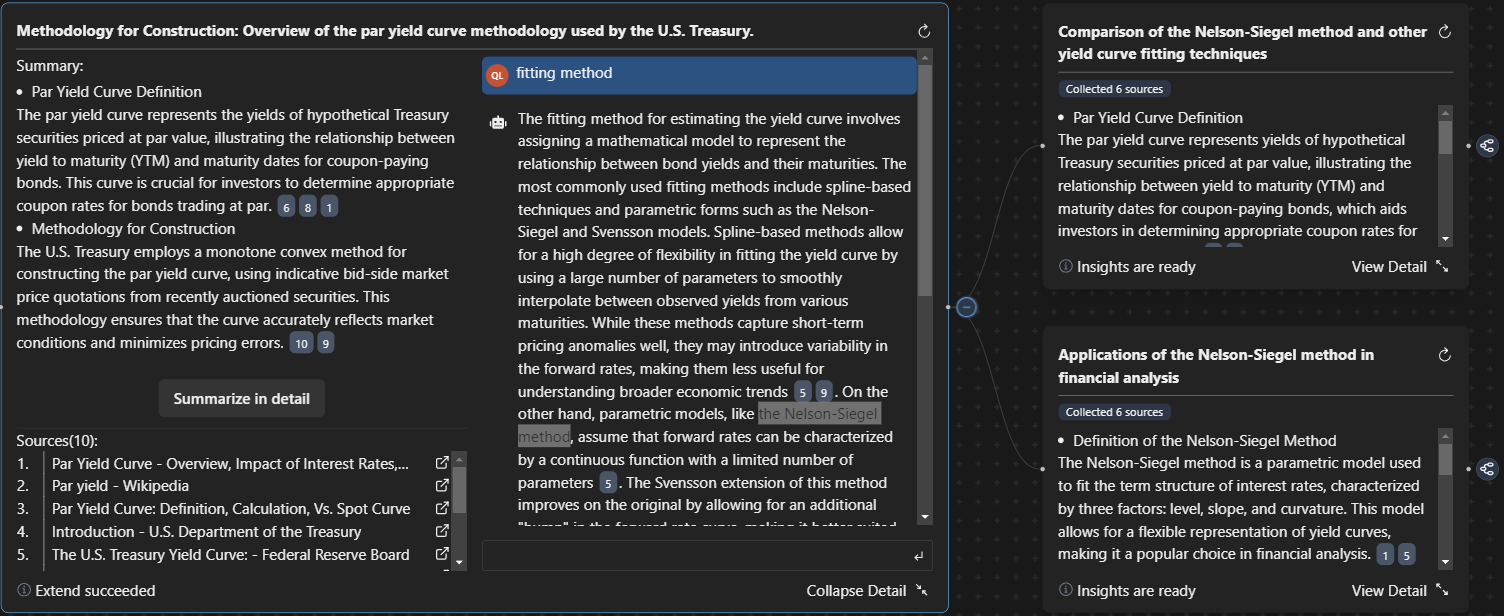Open View Detail on Applications card
Screen dimensions: 1504x616
click(1398, 591)
